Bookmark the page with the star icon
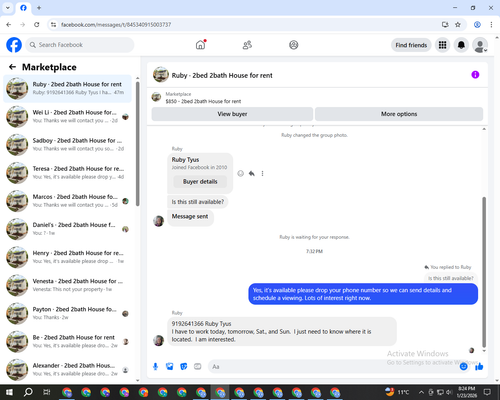The image size is (500, 400). pyautogui.click(x=458, y=25)
